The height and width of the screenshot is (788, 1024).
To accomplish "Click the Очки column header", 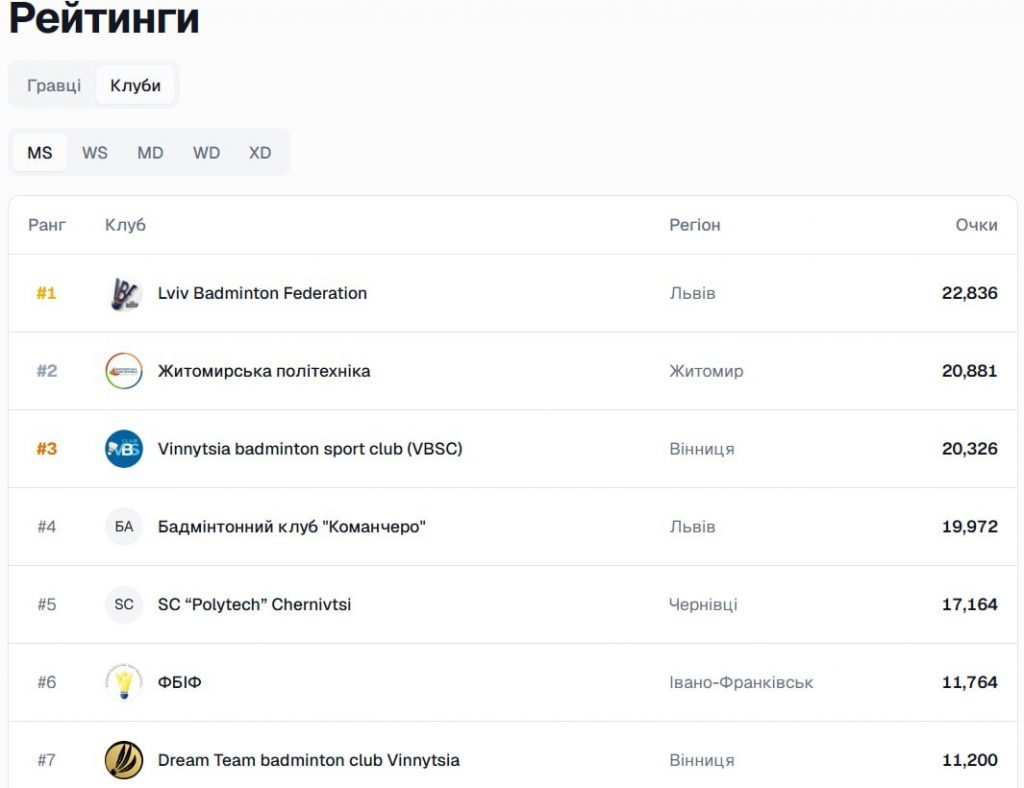I will 976,225.
